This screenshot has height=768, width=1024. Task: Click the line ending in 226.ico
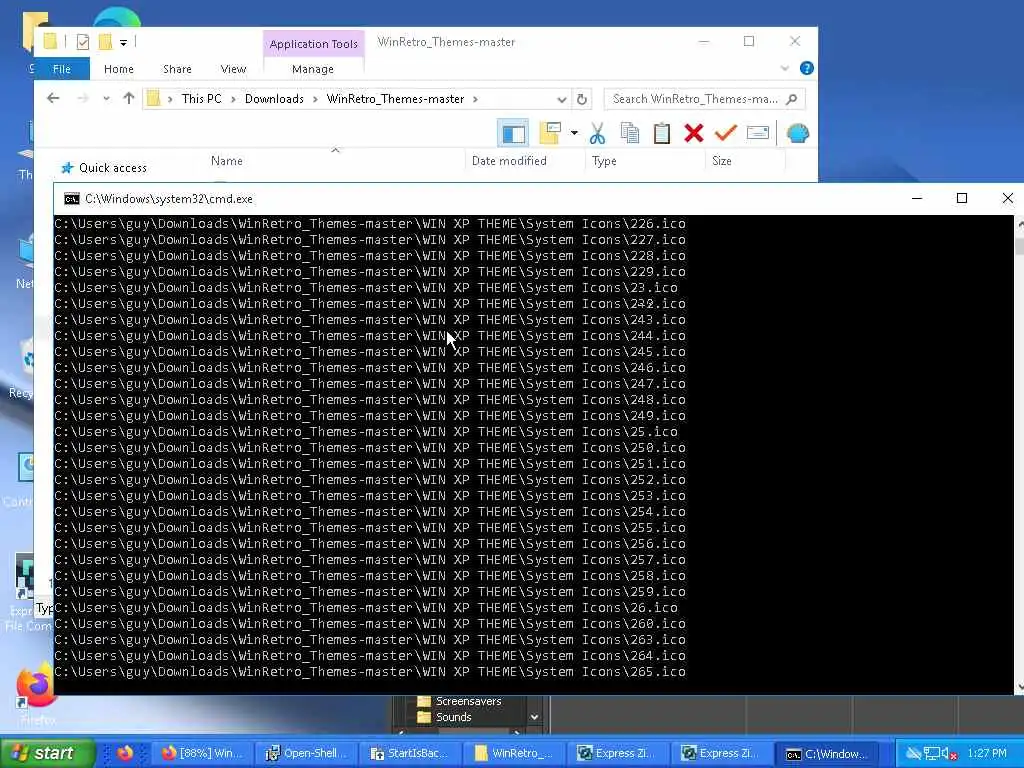(370, 224)
